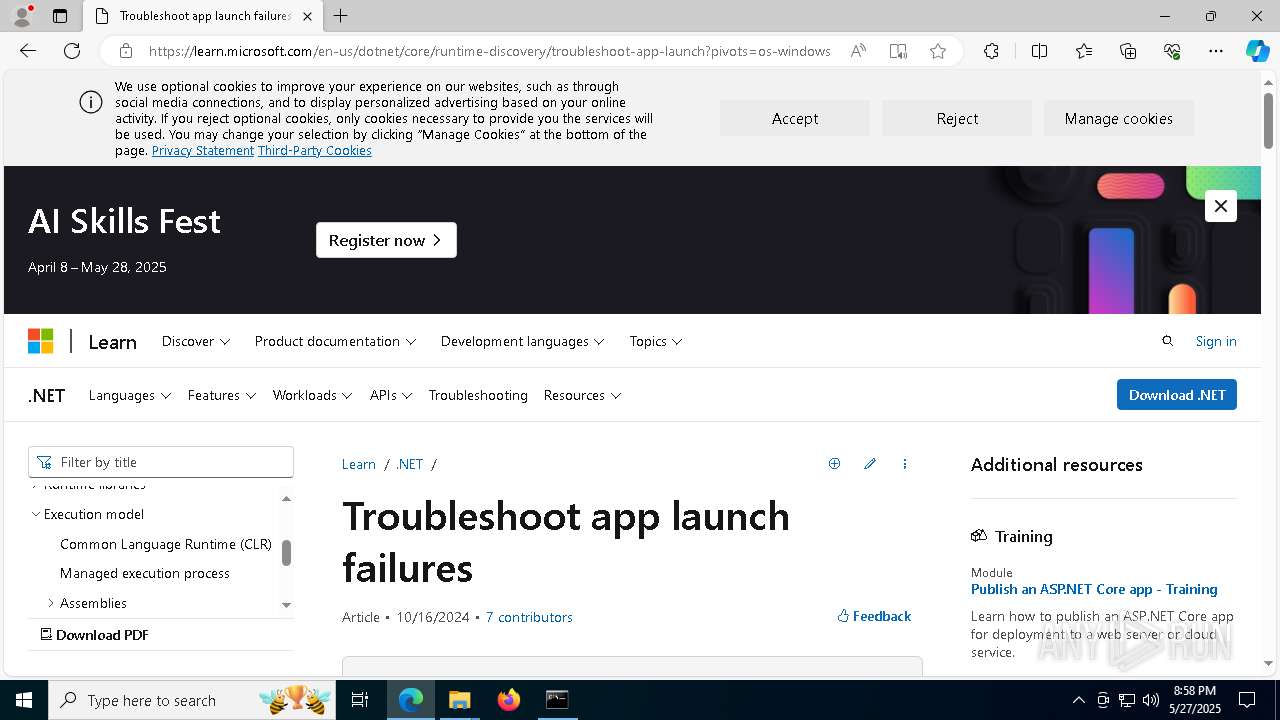Close the Troubleshoot app launch tab

(307, 16)
